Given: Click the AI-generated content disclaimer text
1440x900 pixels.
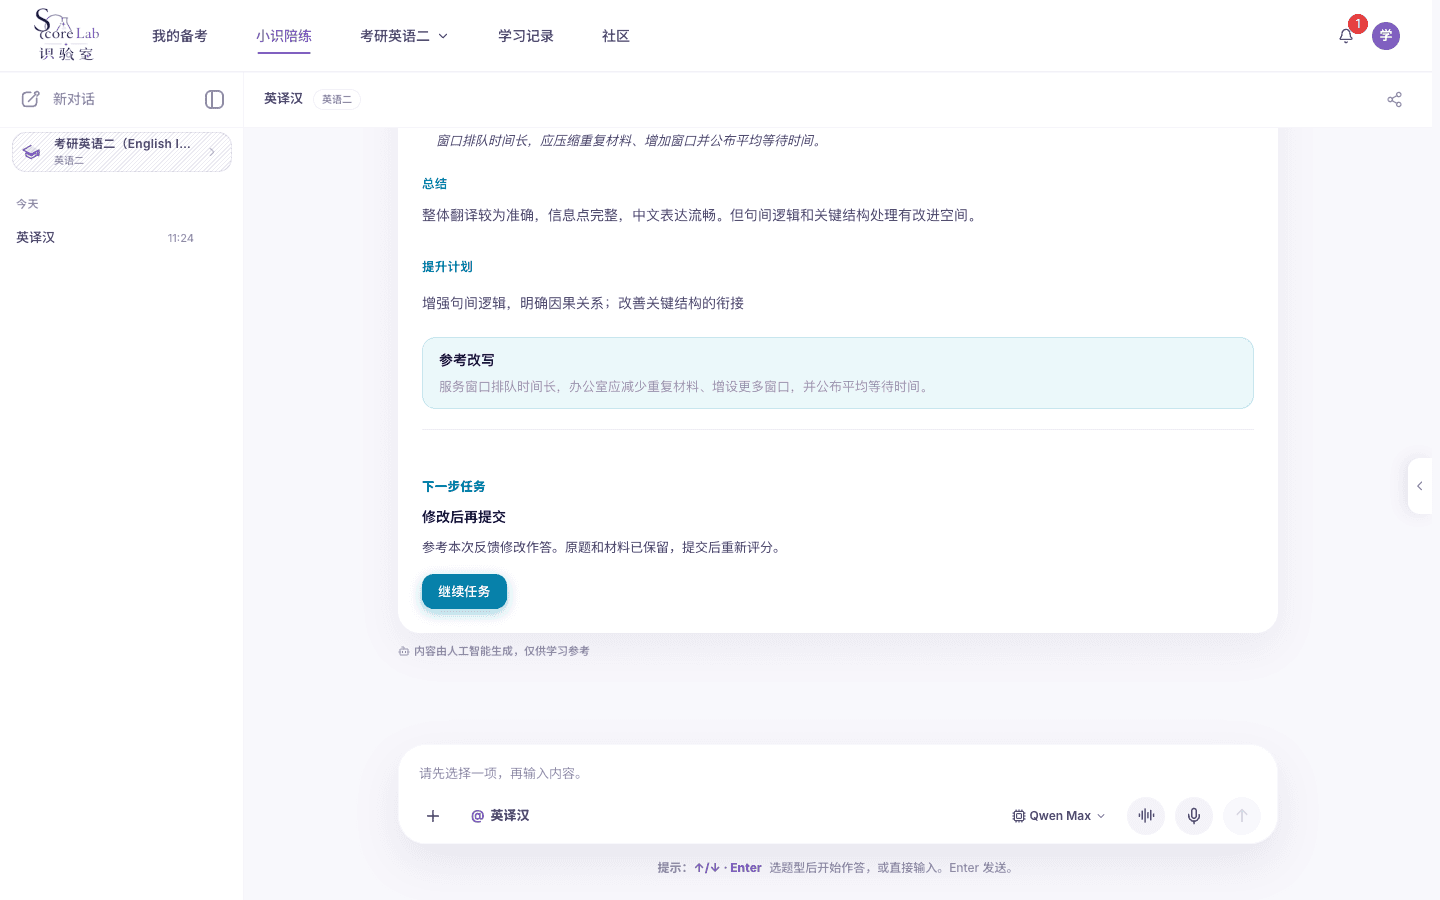Looking at the screenshot, I should [502, 651].
